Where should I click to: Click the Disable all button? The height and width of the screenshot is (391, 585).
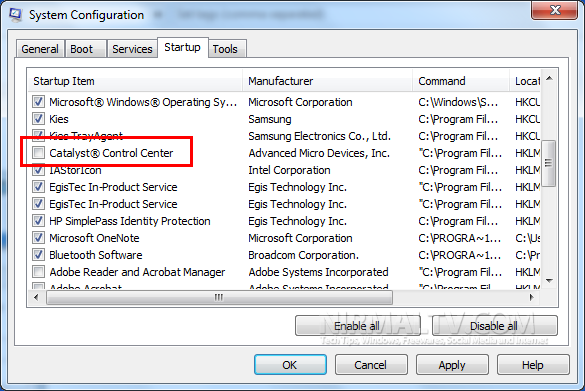494,326
